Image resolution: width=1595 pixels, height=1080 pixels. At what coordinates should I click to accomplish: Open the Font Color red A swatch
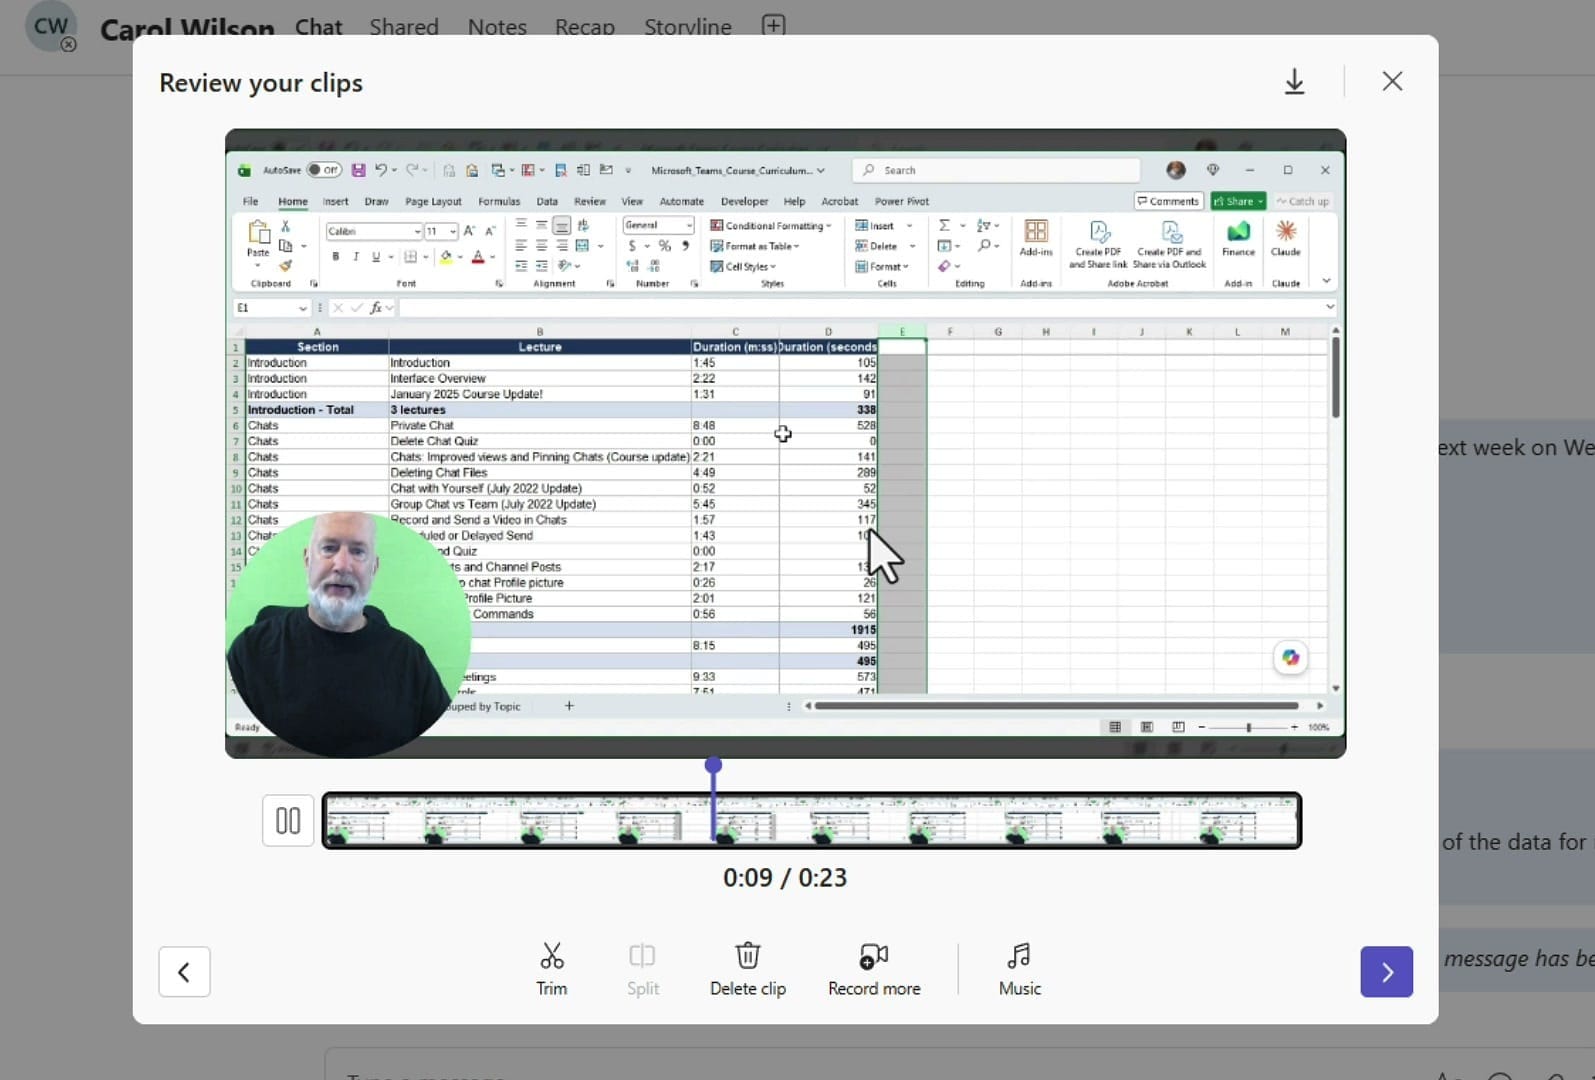coord(477,257)
